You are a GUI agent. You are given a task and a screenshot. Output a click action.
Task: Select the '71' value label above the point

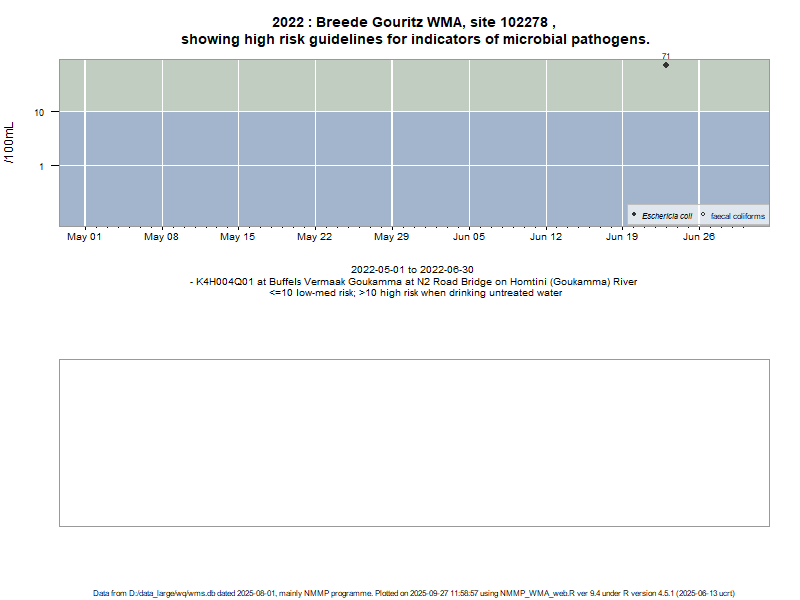[x=666, y=56]
